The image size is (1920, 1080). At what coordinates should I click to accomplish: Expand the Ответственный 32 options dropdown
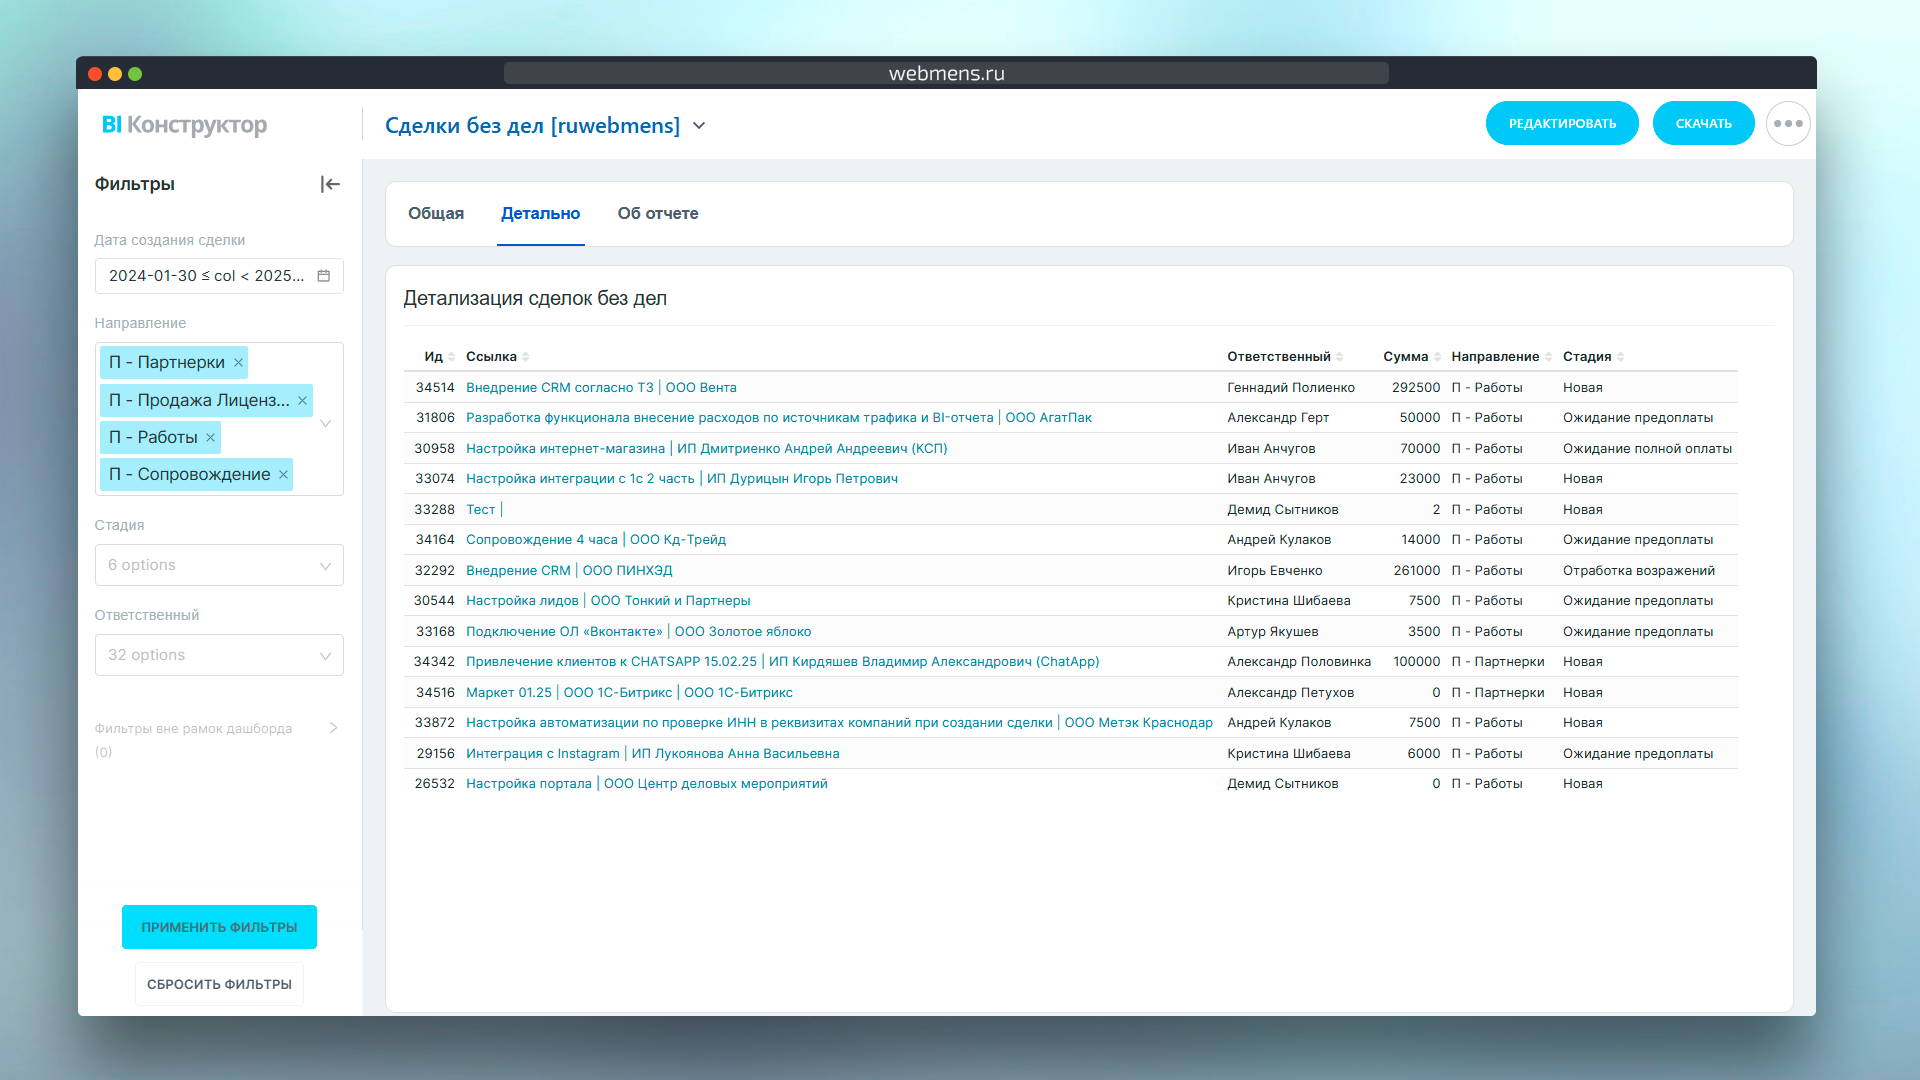tap(219, 655)
